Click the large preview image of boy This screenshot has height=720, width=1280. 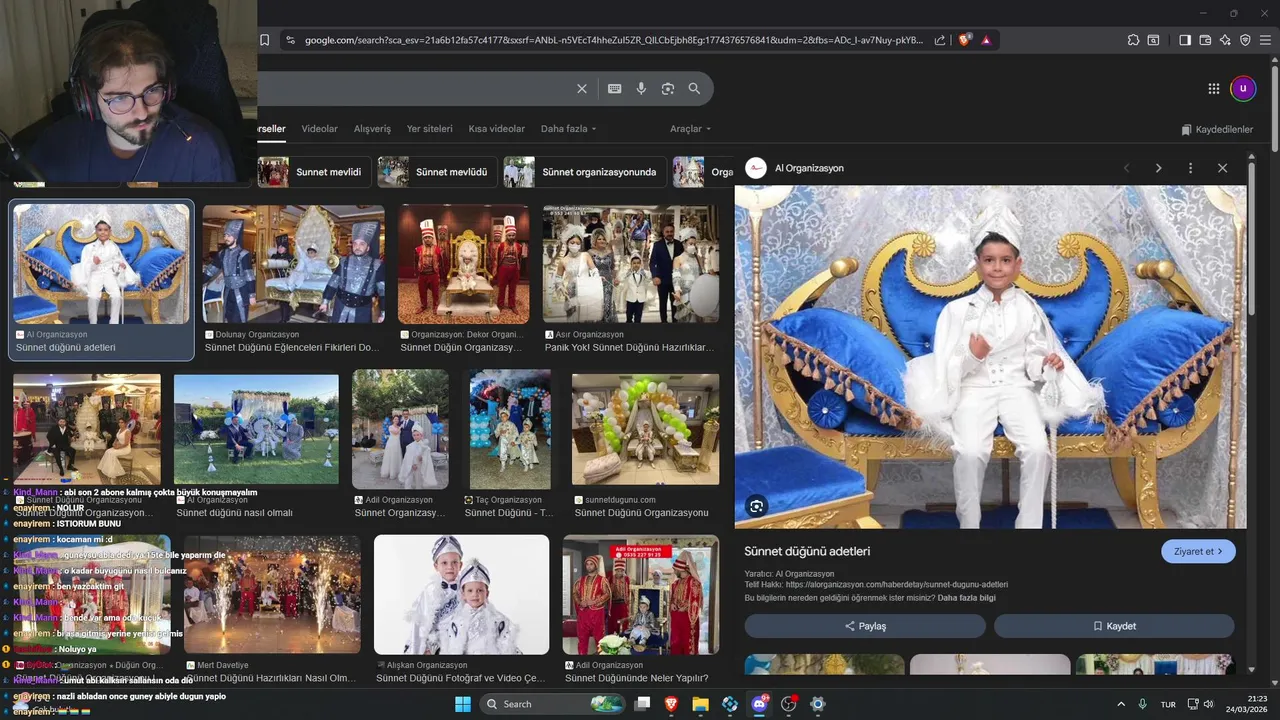click(990, 357)
